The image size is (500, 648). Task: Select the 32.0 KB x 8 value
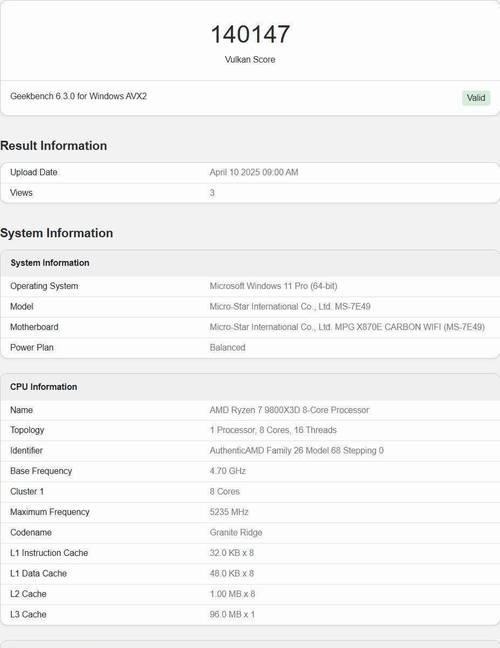tap(232, 553)
